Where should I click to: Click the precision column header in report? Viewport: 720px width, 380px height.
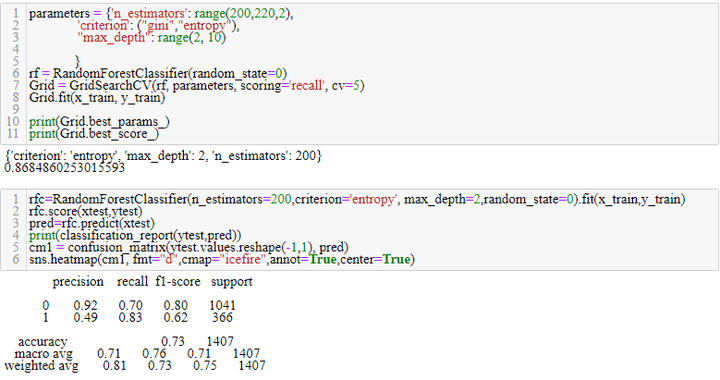[x=78, y=281]
